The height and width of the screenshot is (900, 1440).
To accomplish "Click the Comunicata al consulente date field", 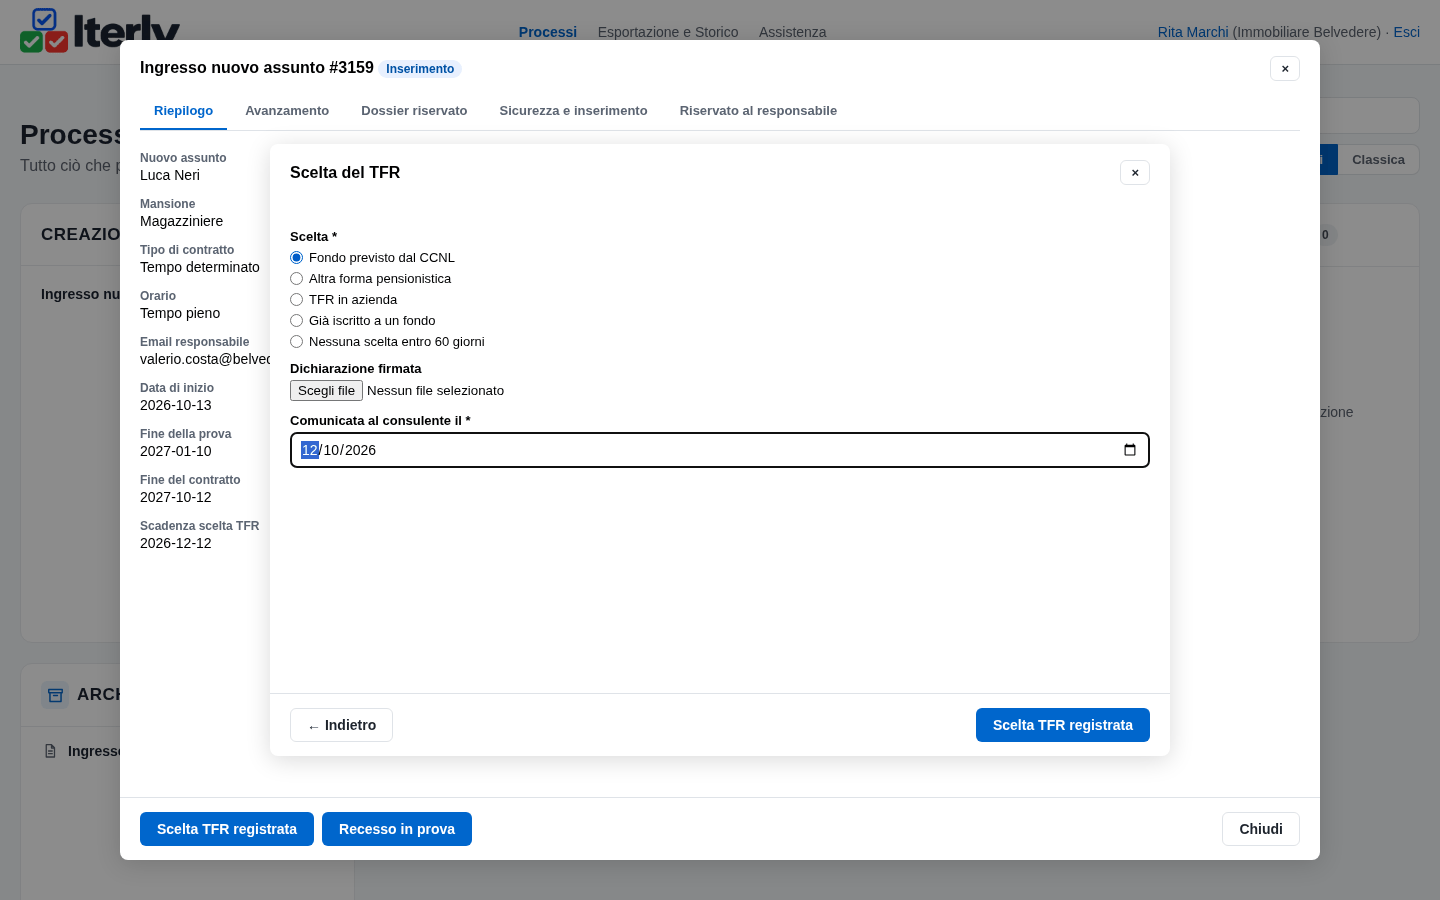I will pos(720,450).
